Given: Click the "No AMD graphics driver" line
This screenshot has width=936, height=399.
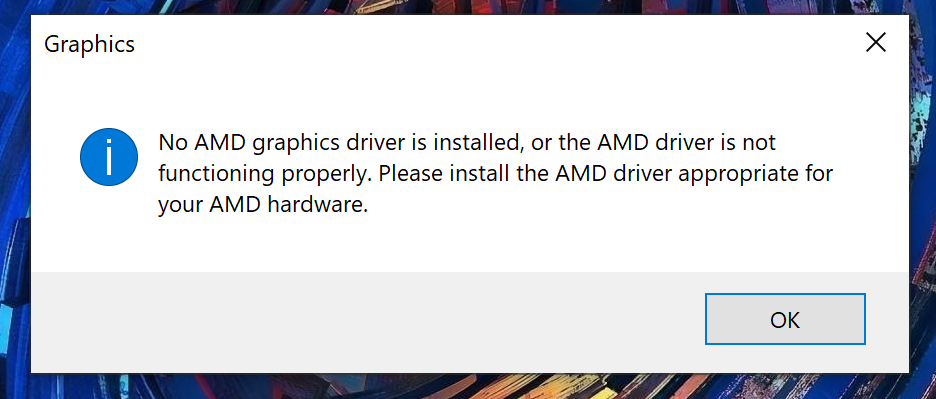Looking at the screenshot, I should click(x=466, y=142).
